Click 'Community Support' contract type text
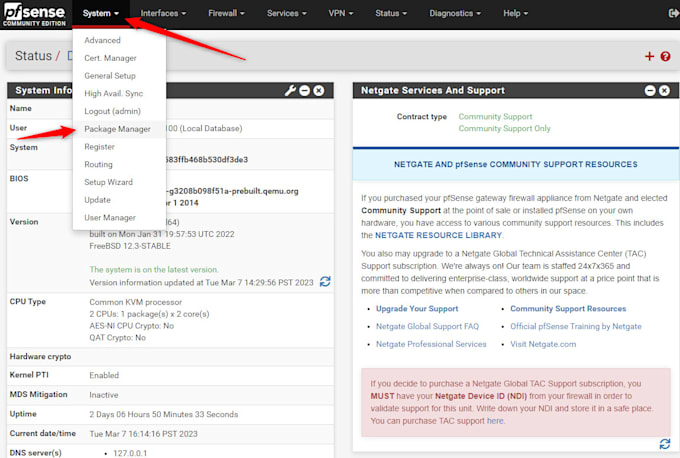The height and width of the screenshot is (458, 680). (495, 117)
